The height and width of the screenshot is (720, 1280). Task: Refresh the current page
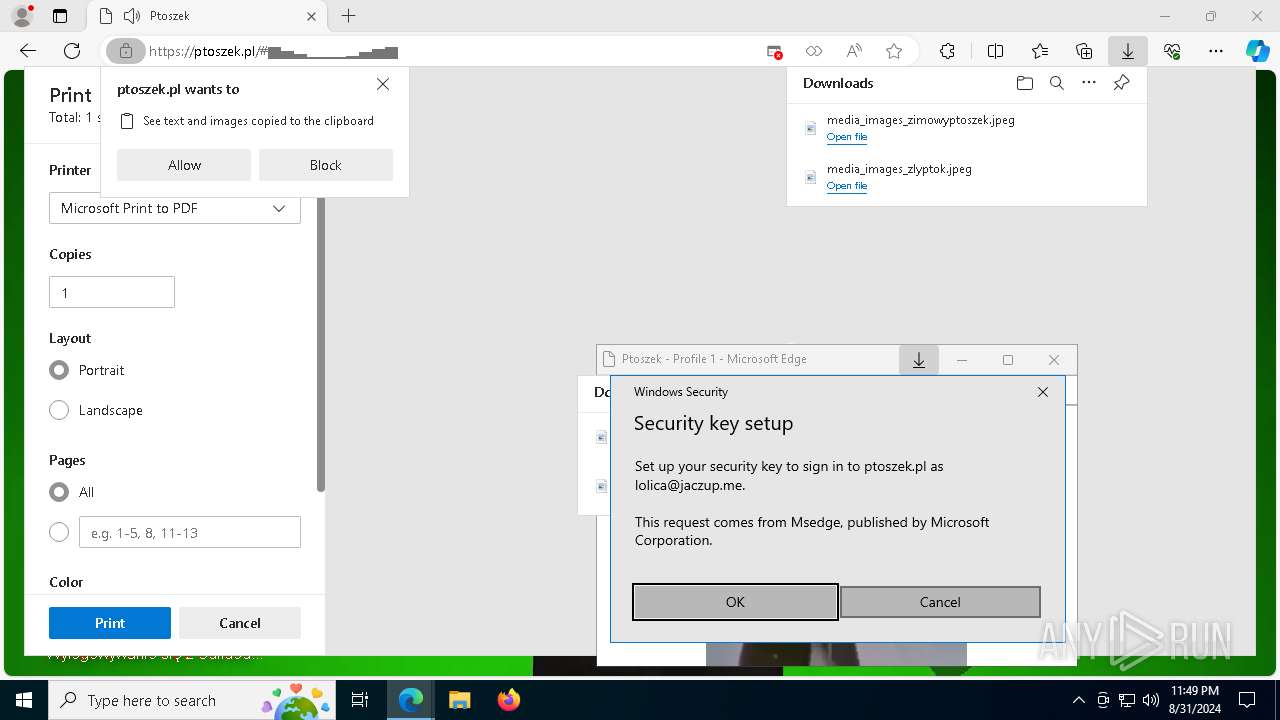coord(72,51)
